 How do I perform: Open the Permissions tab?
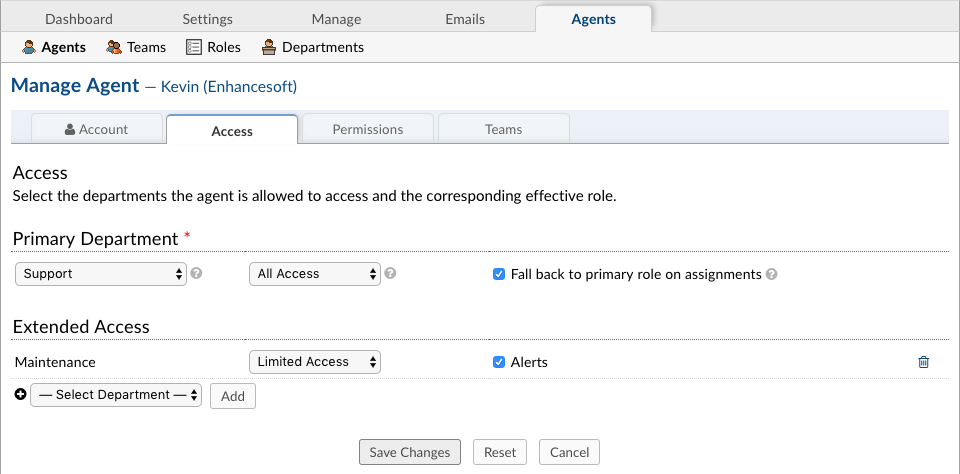pyautogui.click(x=368, y=129)
